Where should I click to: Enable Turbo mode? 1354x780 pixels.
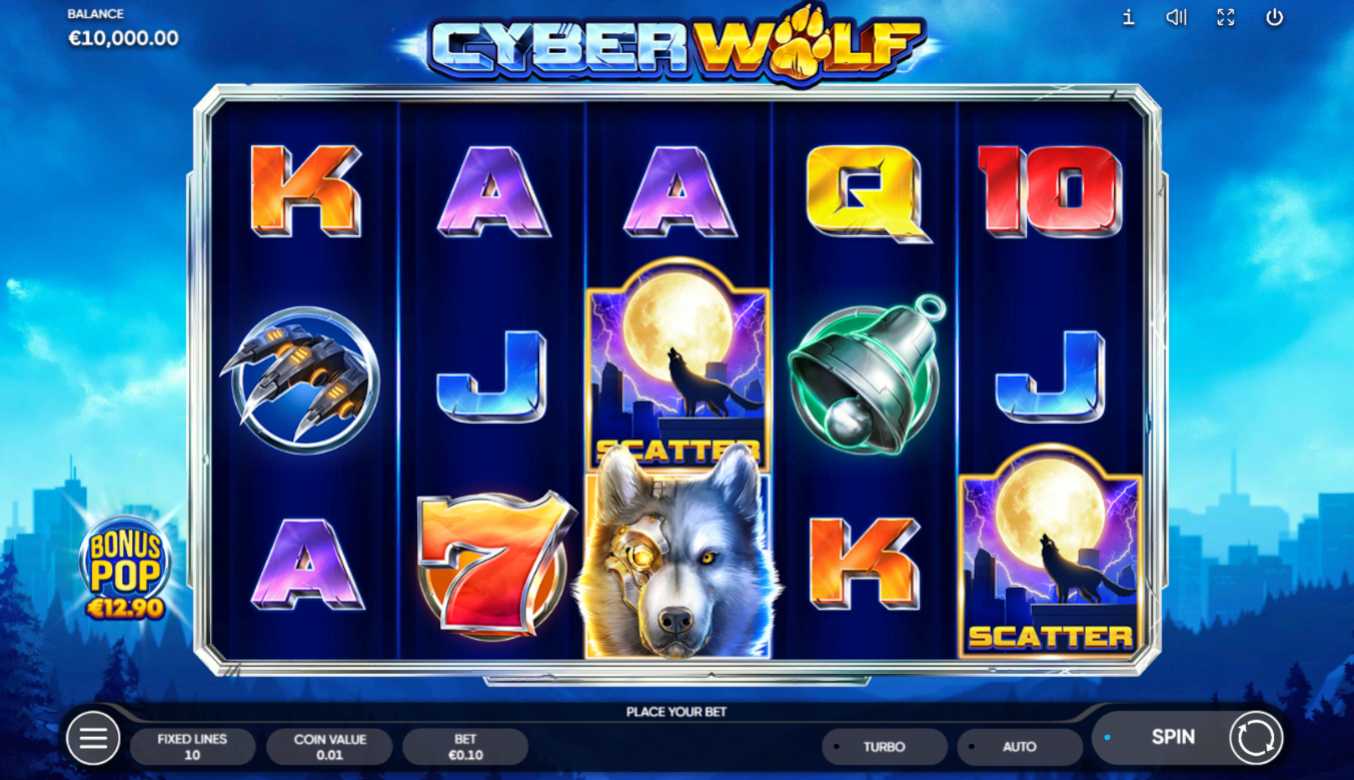coord(884,747)
